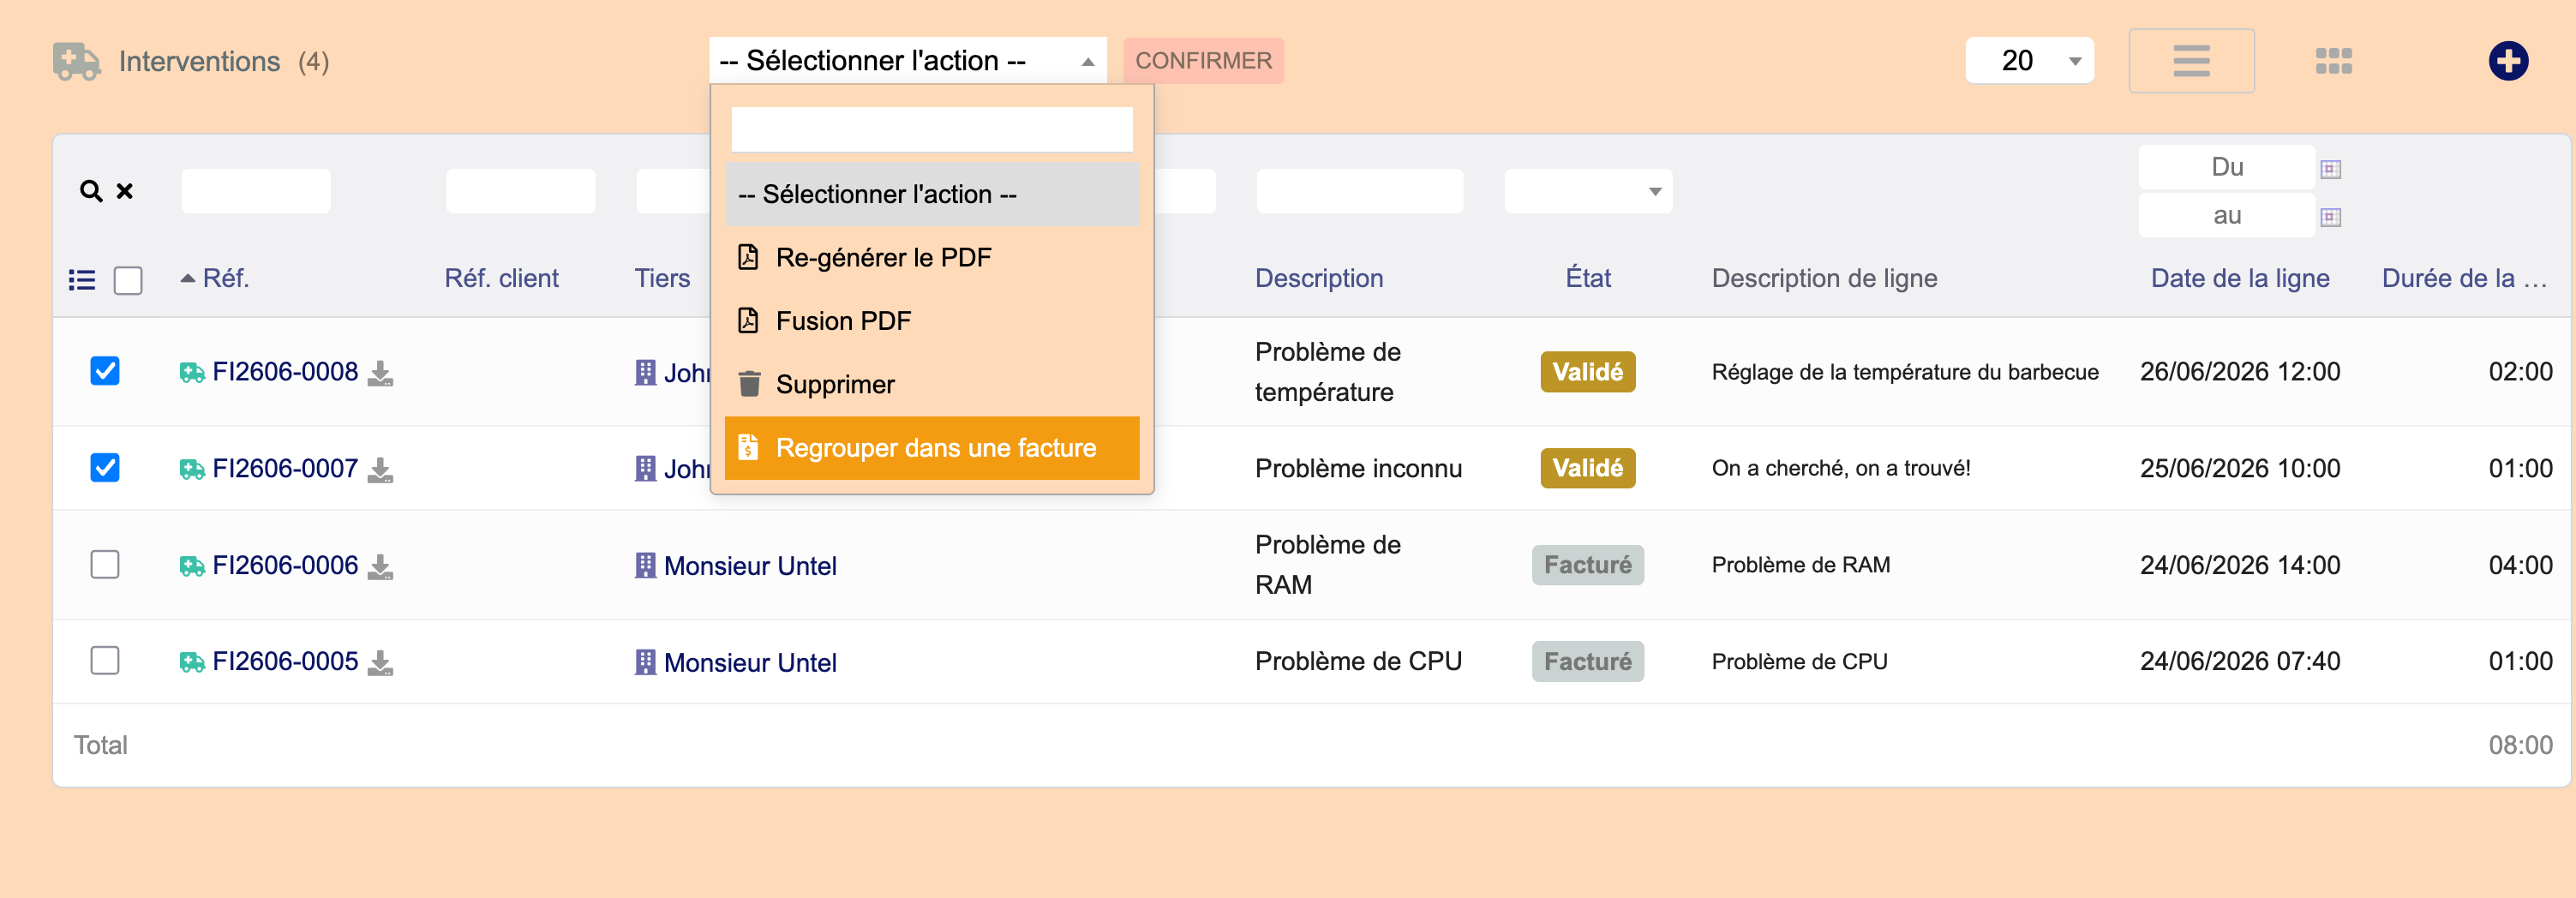
Task: Uncheck the FI2606-0008 row checkbox
Action: (x=105, y=371)
